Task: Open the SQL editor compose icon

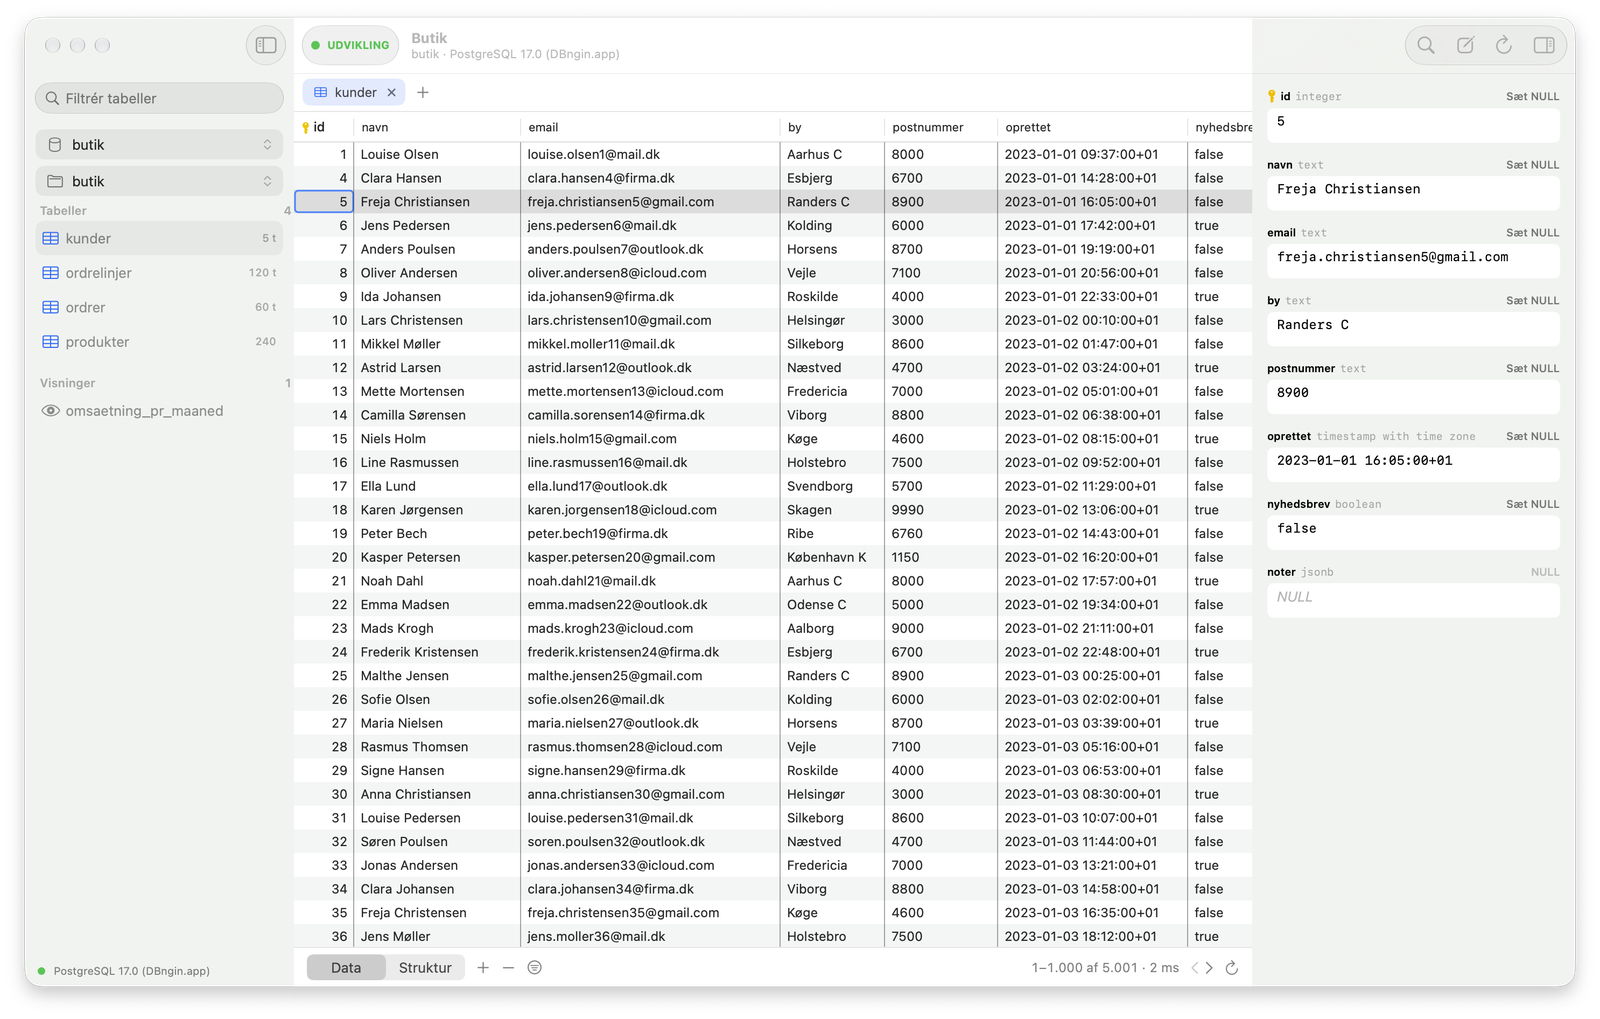Action: tap(1465, 45)
